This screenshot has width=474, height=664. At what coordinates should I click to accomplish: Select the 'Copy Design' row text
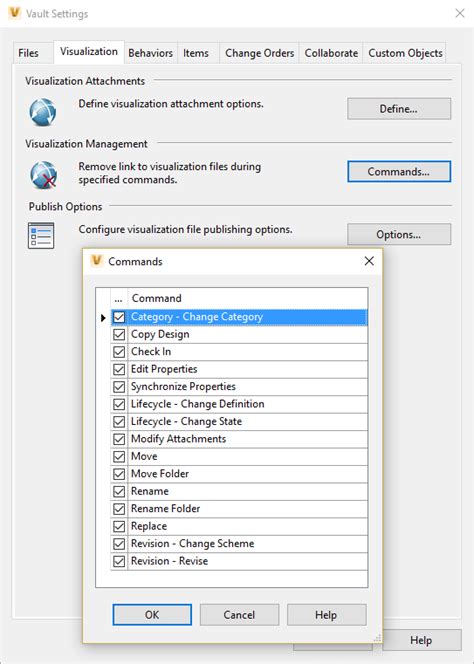point(160,335)
